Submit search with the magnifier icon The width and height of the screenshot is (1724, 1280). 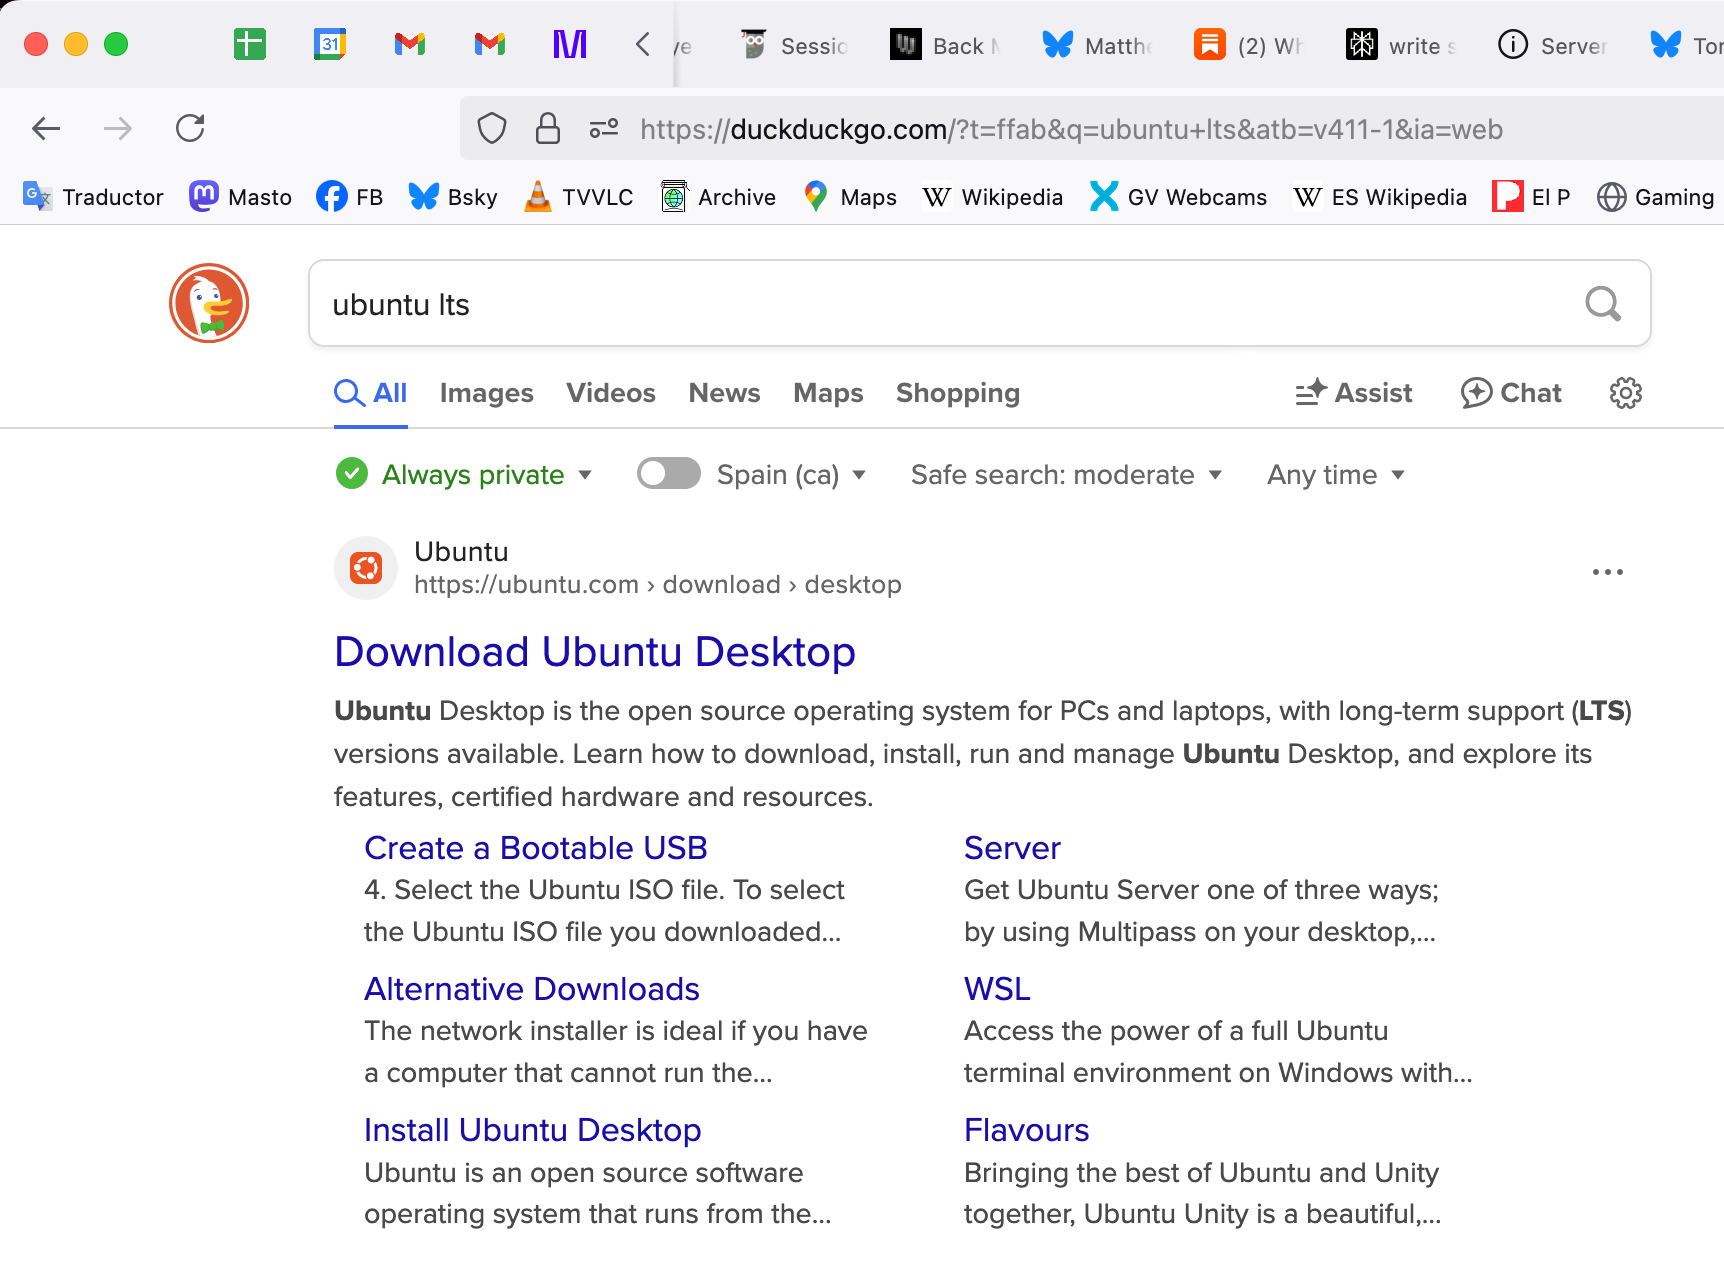coord(1603,303)
